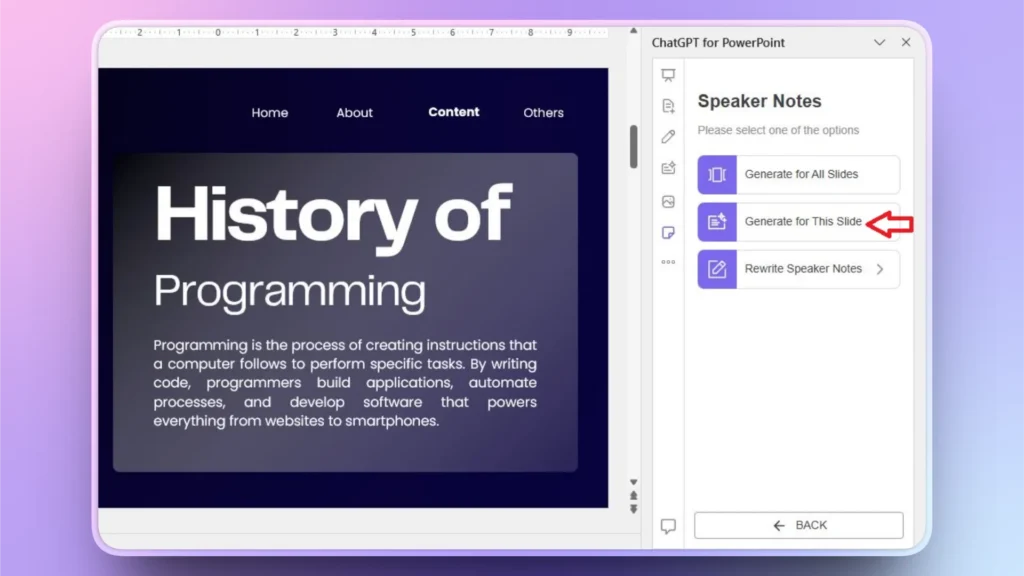Select the image generation icon
The image size is (1024, 576).
[x=668, y=200]
